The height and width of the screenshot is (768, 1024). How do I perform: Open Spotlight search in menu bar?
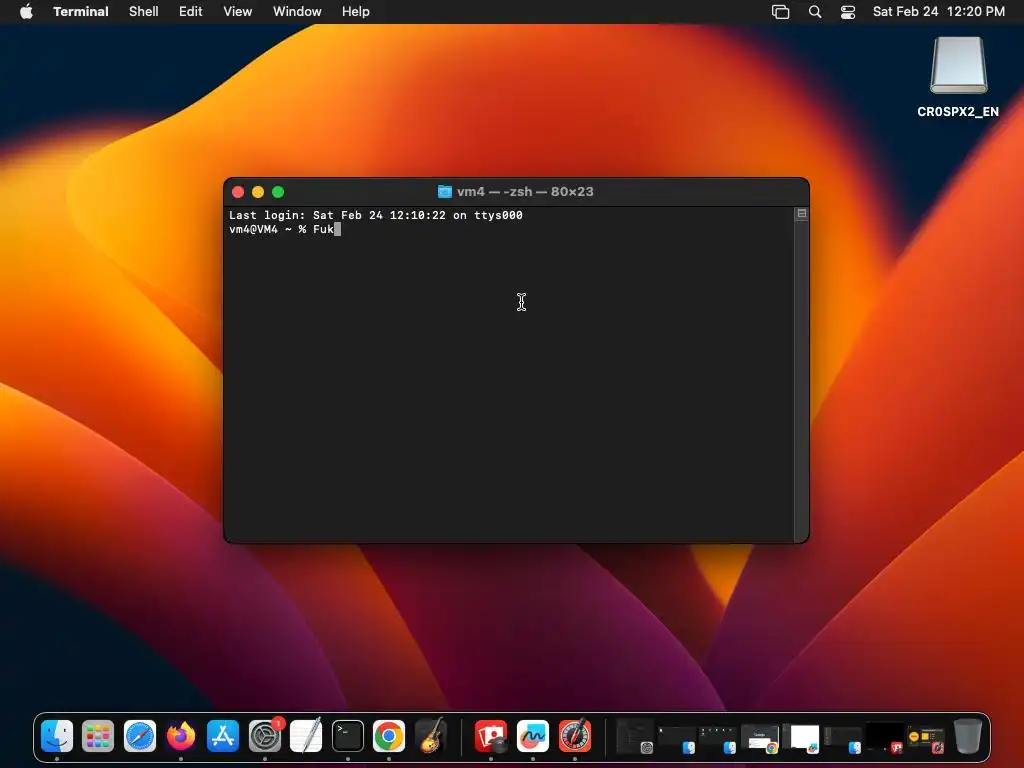coord(815,11)
